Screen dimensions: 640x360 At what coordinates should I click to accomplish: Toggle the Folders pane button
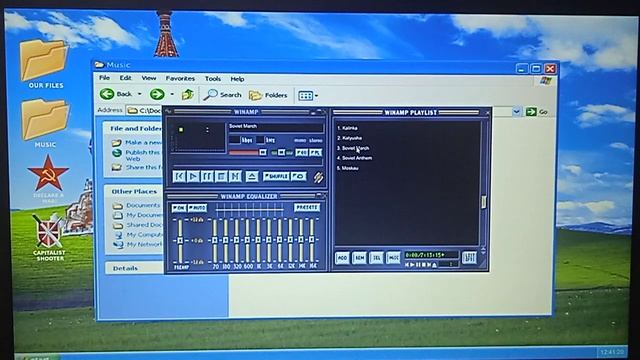tap(268, 96)
